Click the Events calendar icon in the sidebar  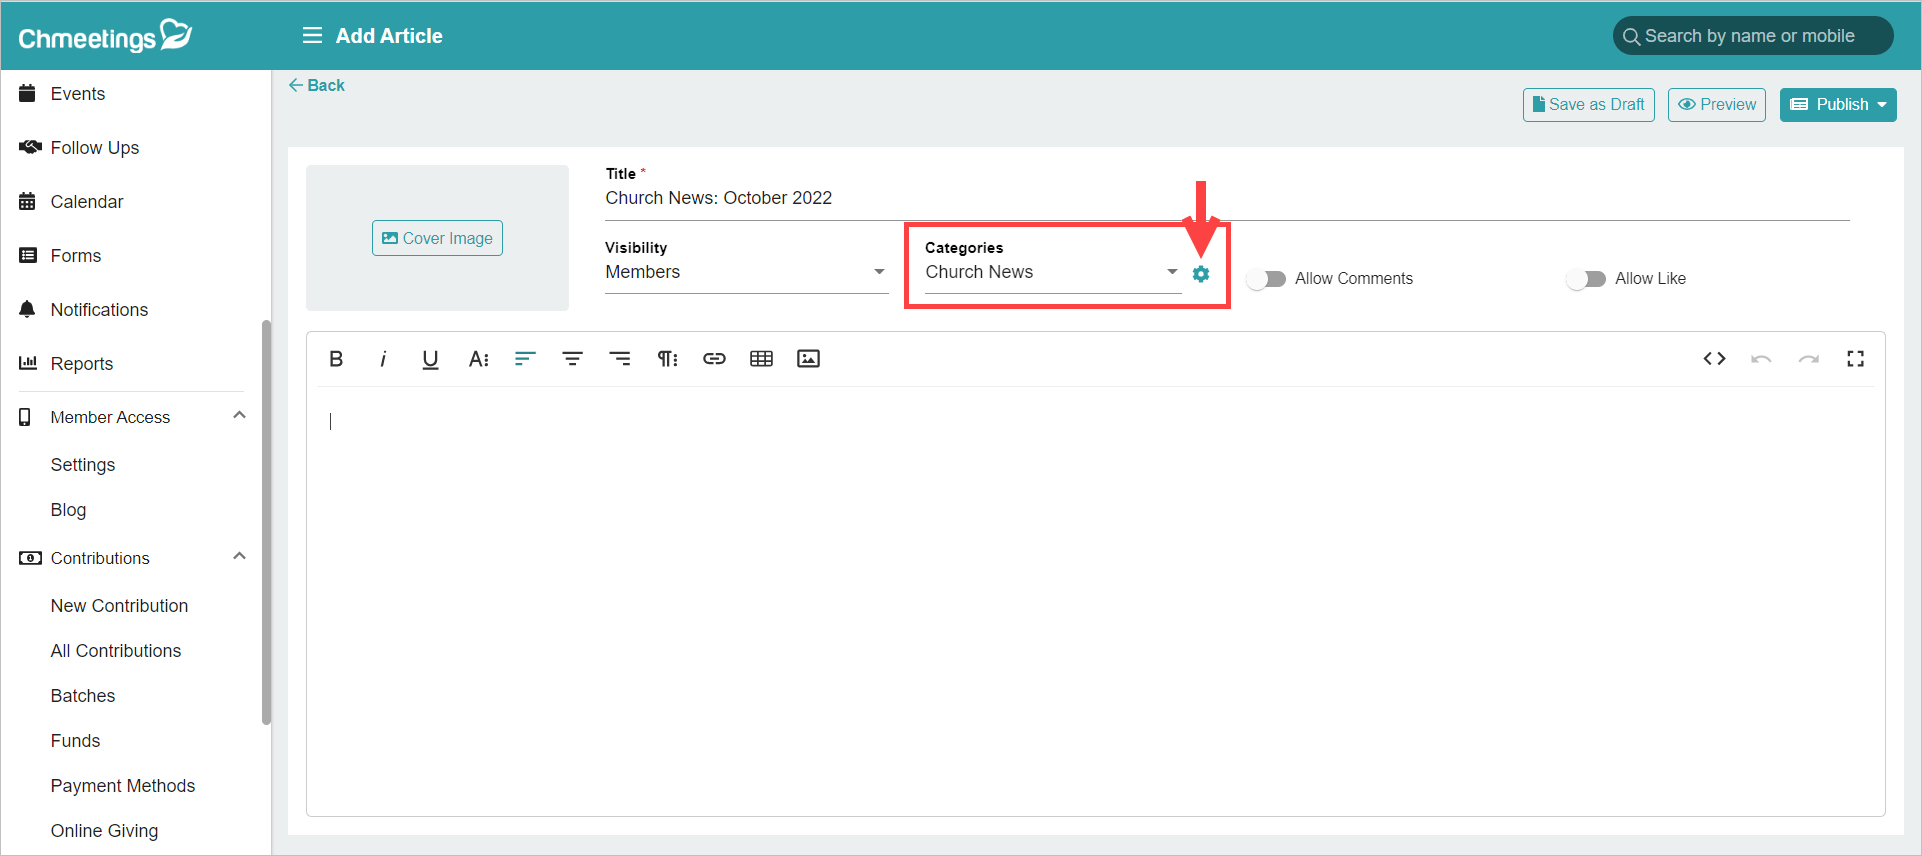(28, 93)
